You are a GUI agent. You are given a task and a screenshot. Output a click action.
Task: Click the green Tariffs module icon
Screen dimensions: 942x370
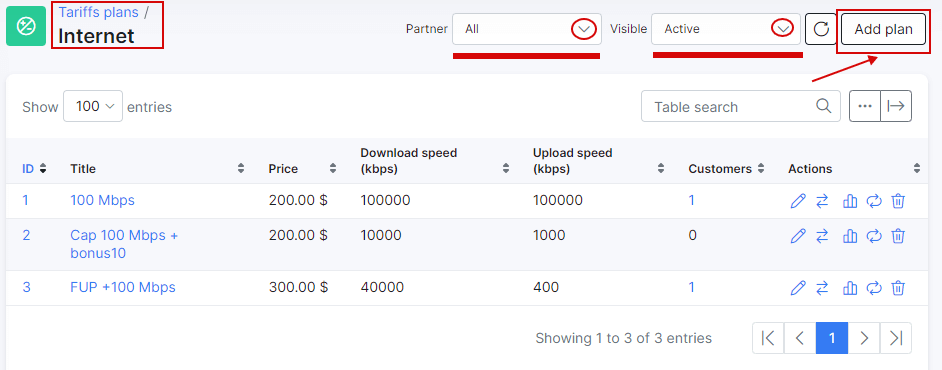tap(26, 26)
